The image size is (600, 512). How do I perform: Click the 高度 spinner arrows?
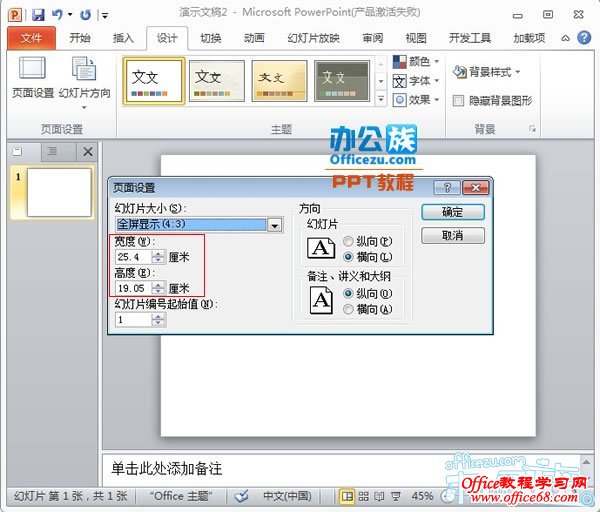(158, 288)
